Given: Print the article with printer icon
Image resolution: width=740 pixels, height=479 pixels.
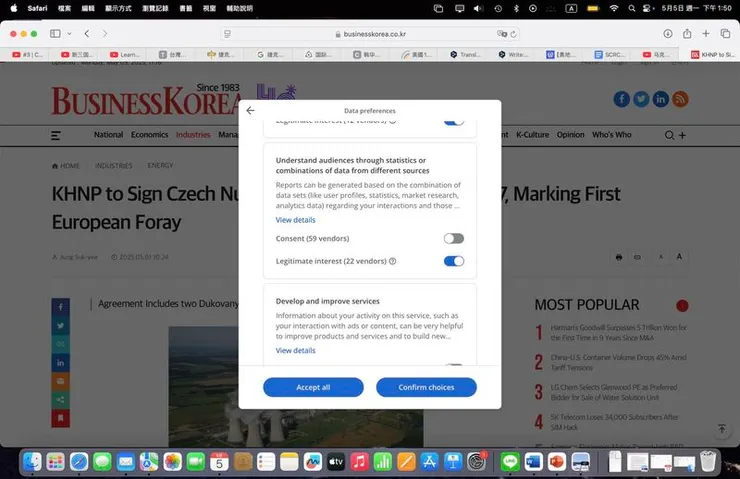Looking at the screenshot, I should [x=619, y=257].
